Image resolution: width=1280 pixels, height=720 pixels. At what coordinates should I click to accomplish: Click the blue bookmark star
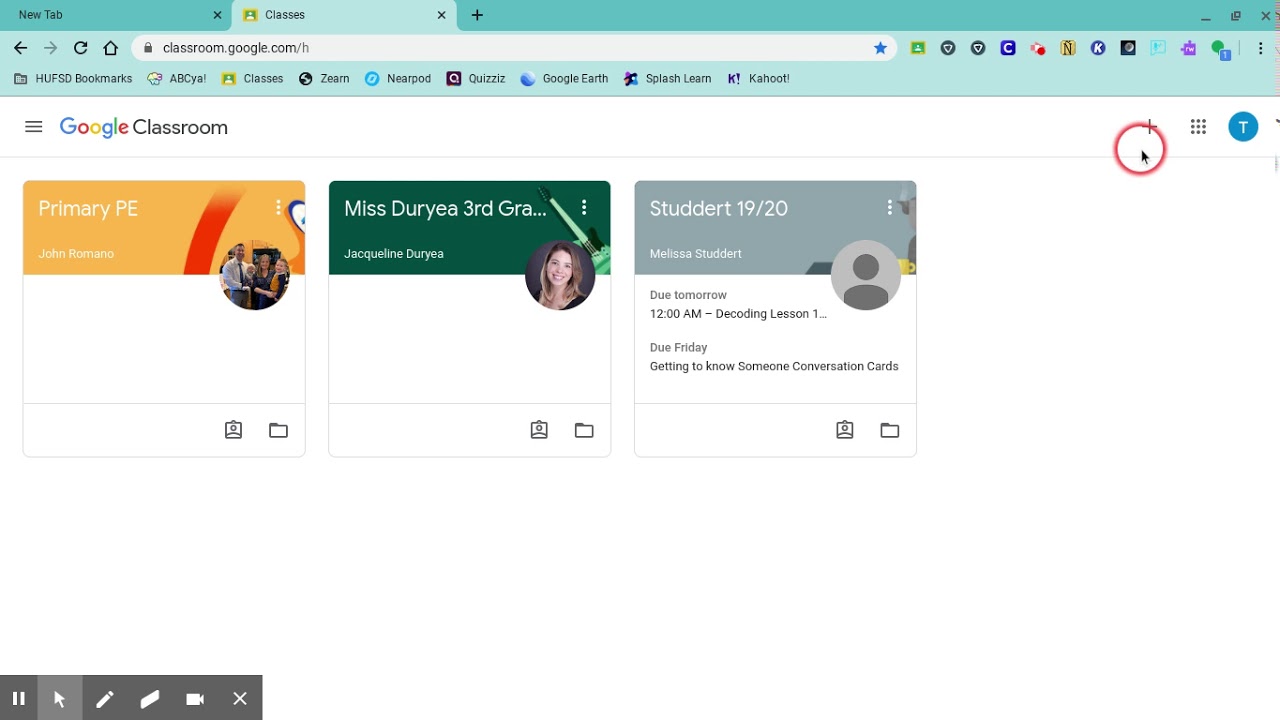click(x=880, y=48)
